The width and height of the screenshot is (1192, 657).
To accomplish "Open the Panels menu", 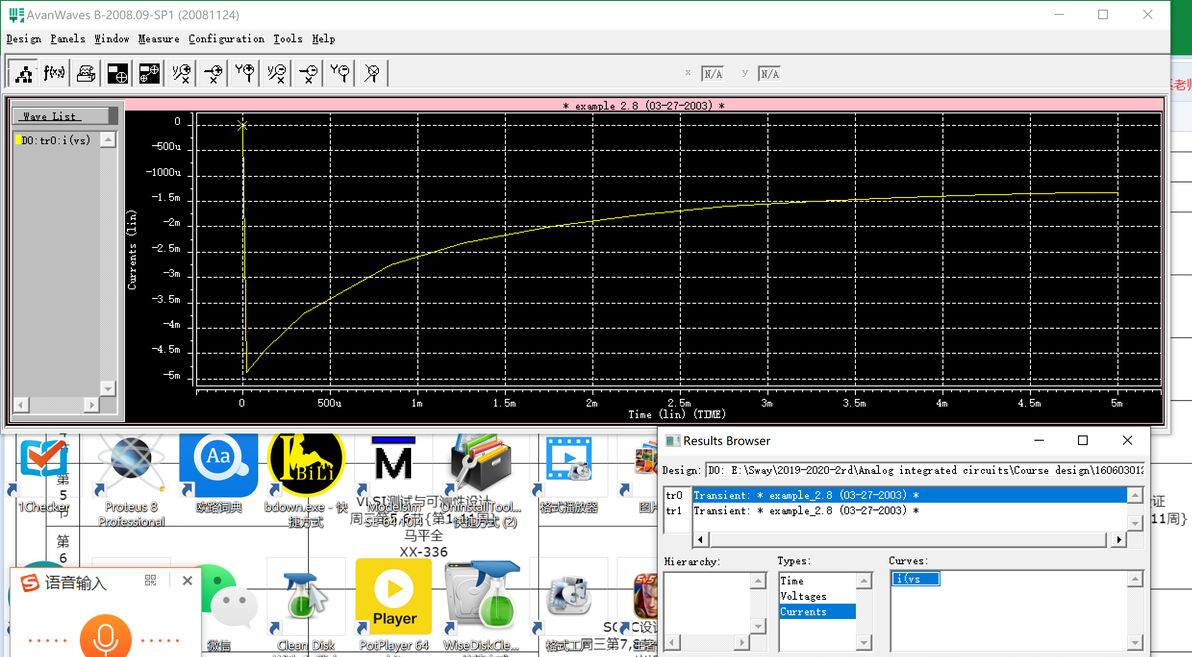I will pos(68,39).
